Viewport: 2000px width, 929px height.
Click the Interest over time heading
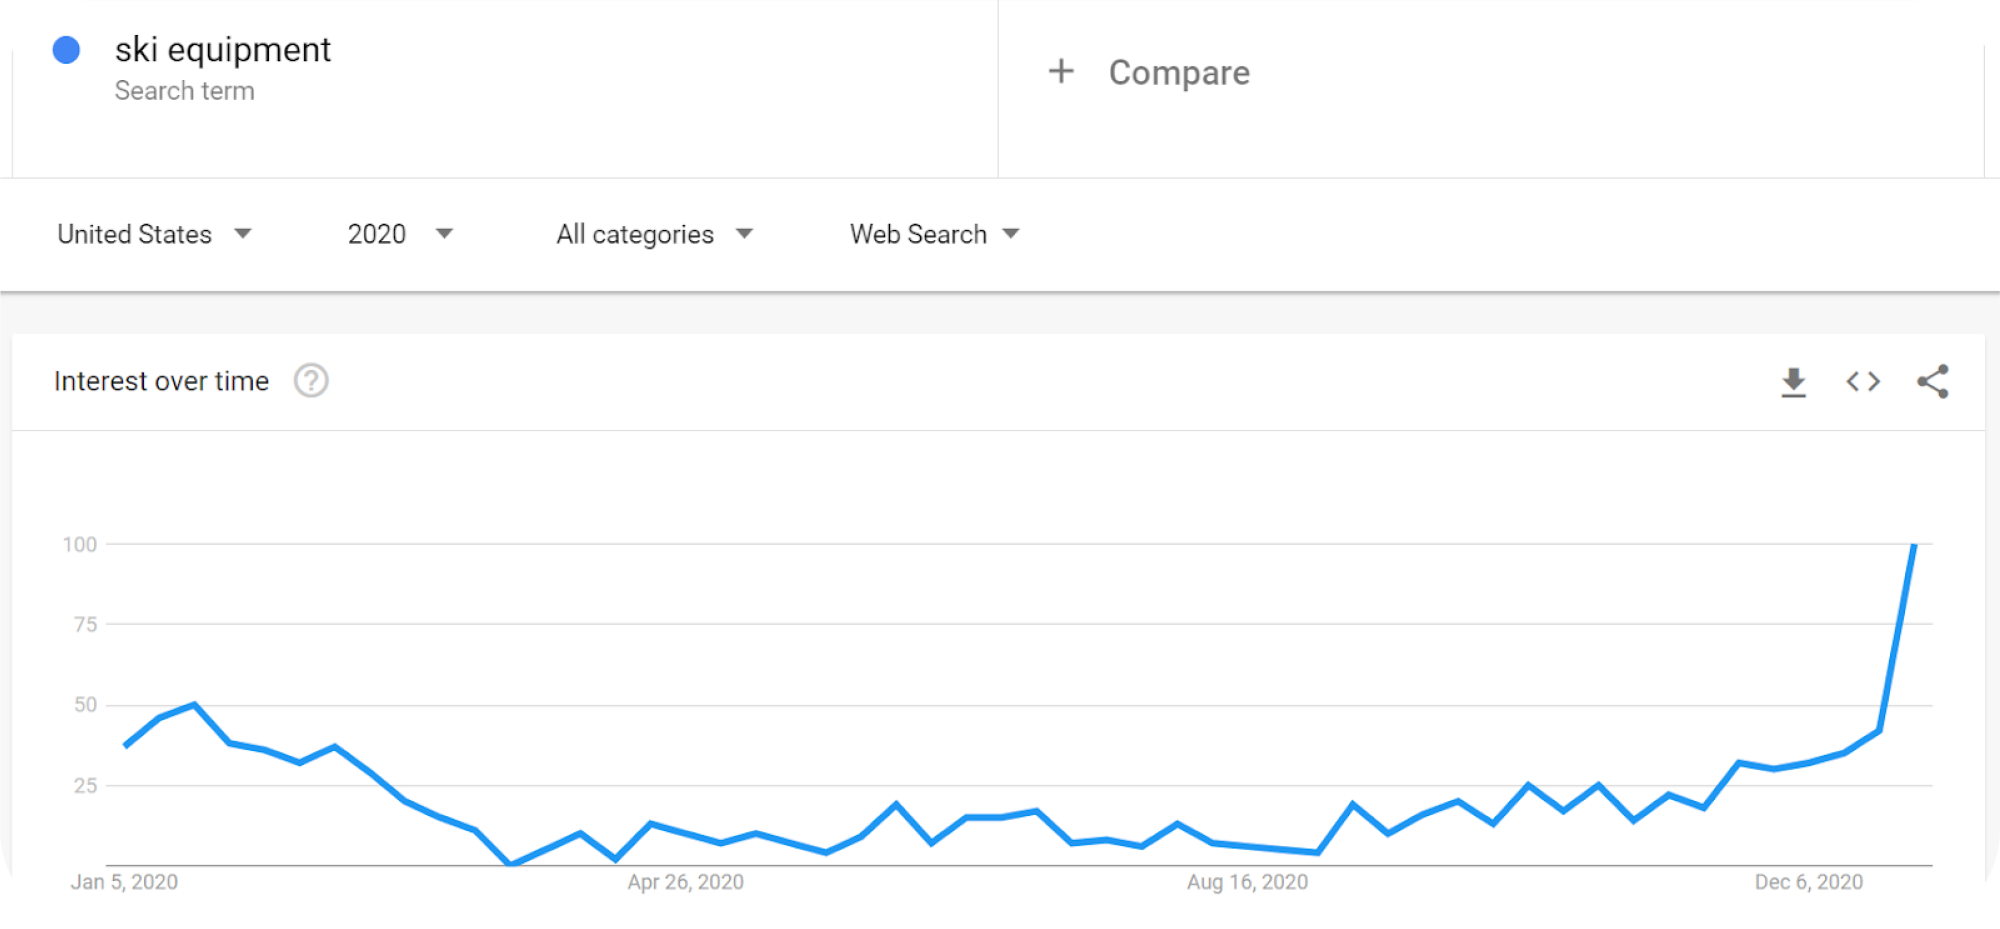pos(161,381)
